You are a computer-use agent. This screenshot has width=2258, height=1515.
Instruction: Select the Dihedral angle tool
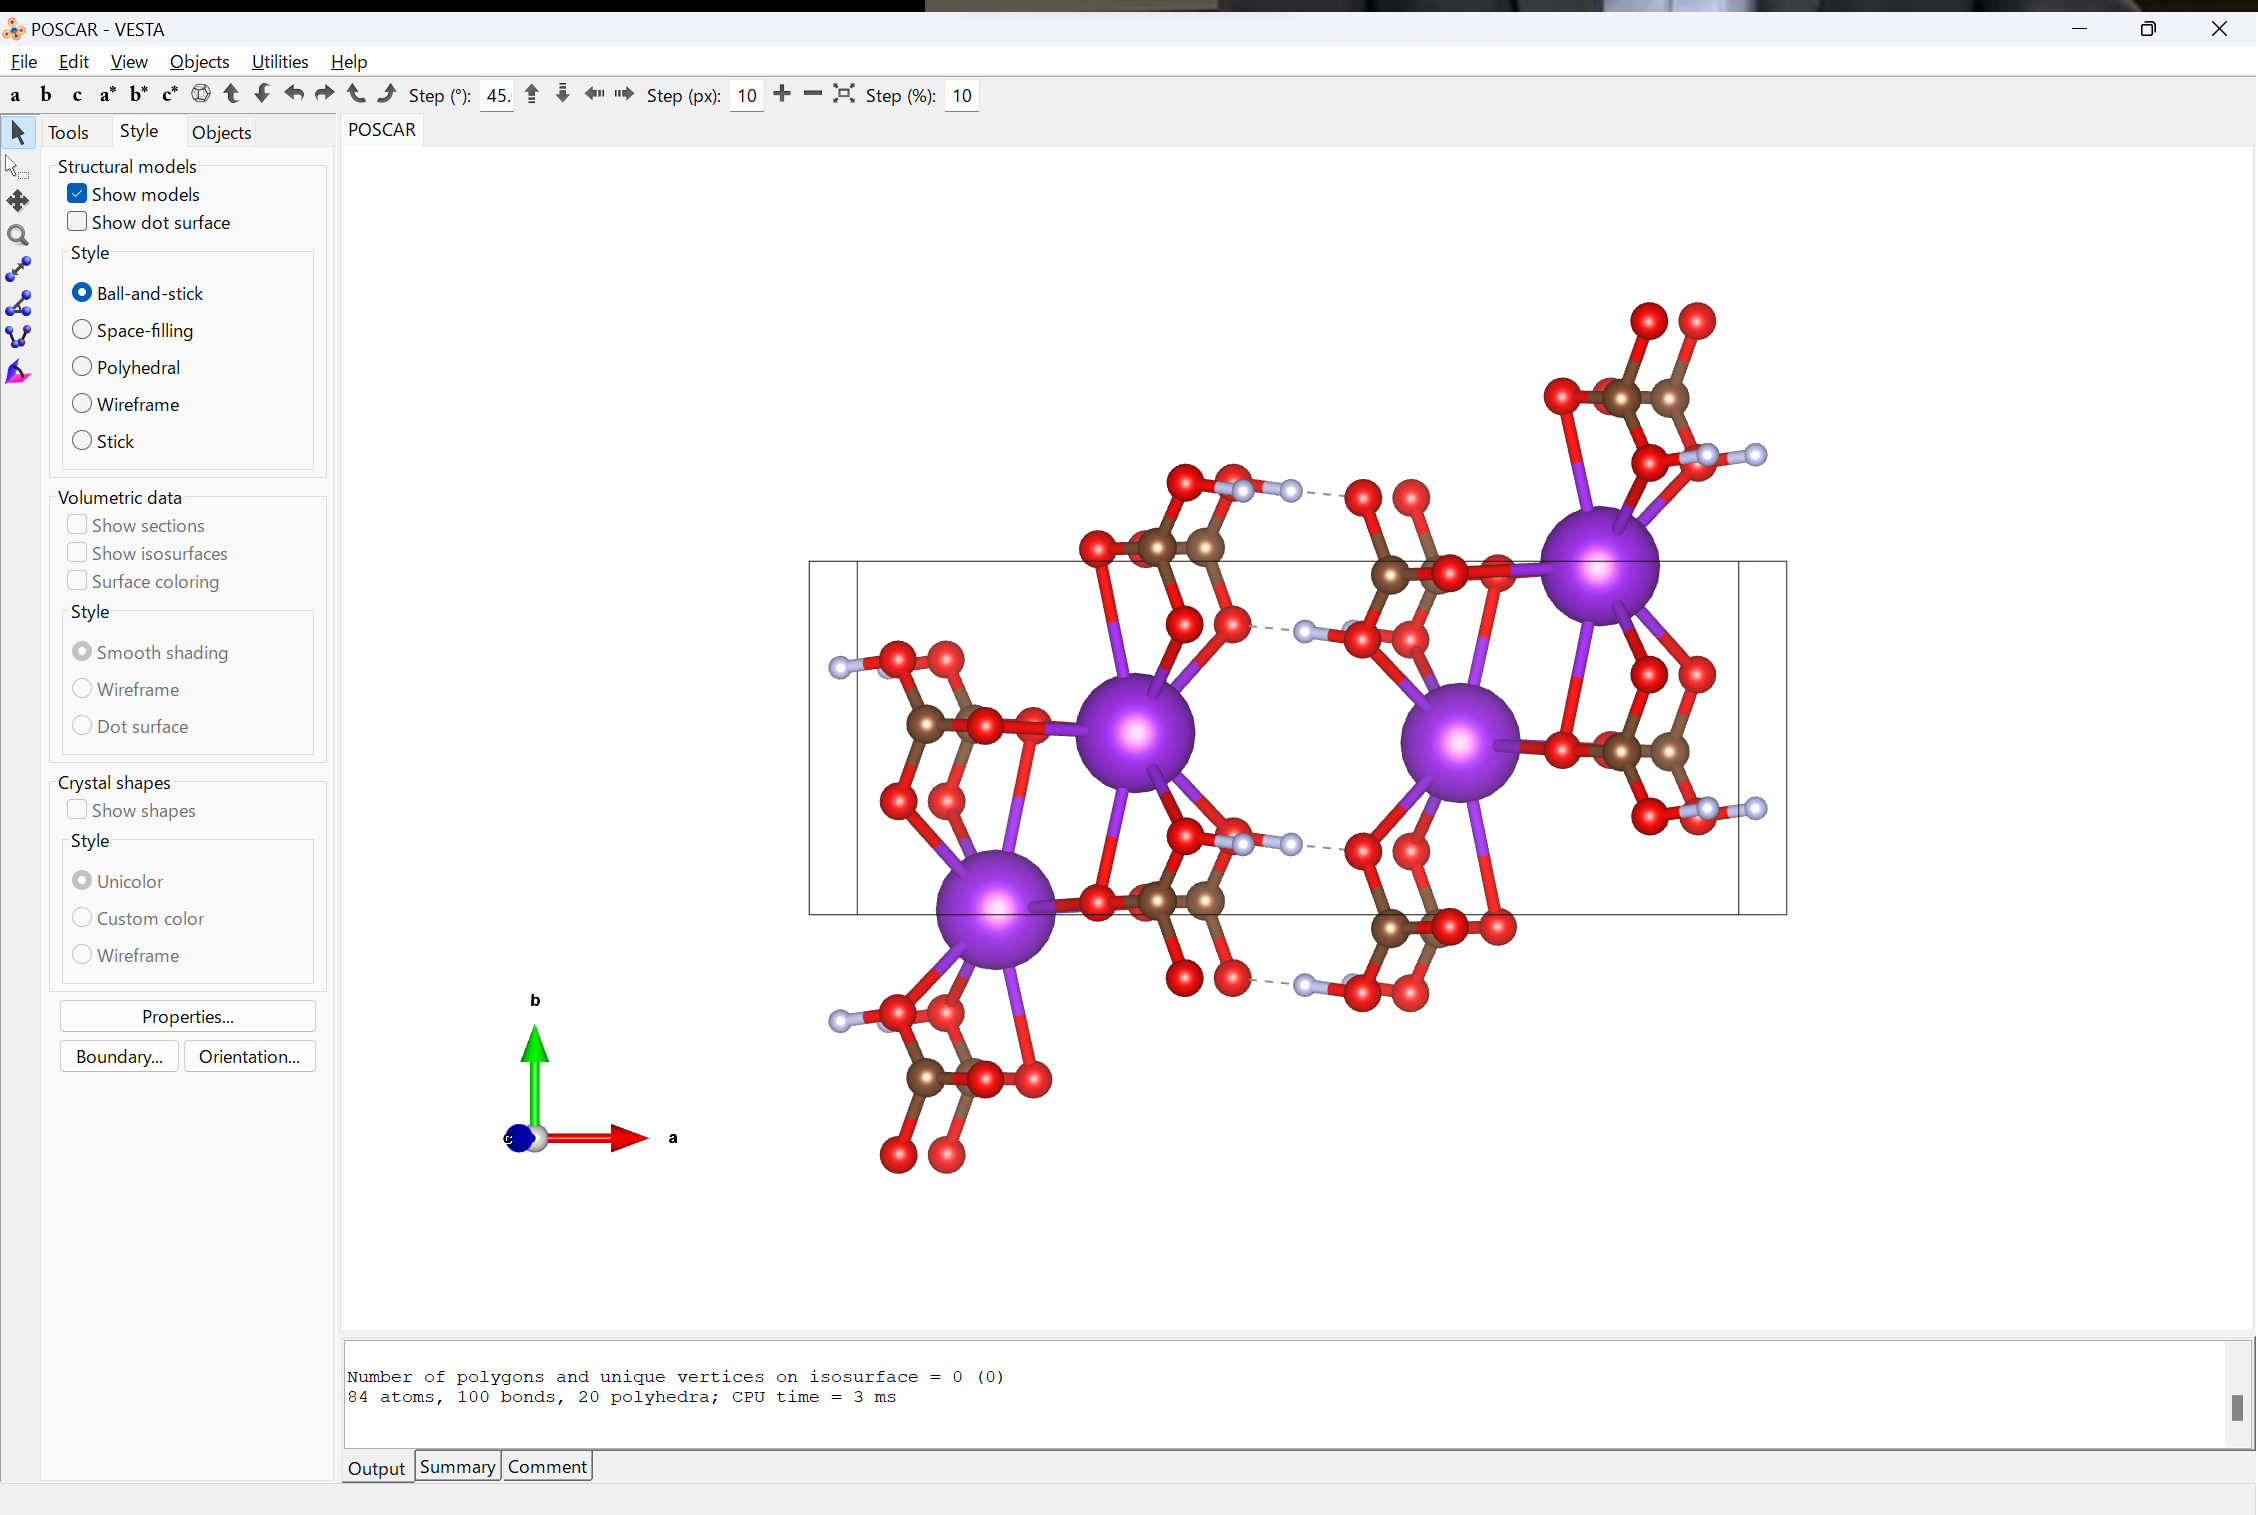tap(18, 338)
